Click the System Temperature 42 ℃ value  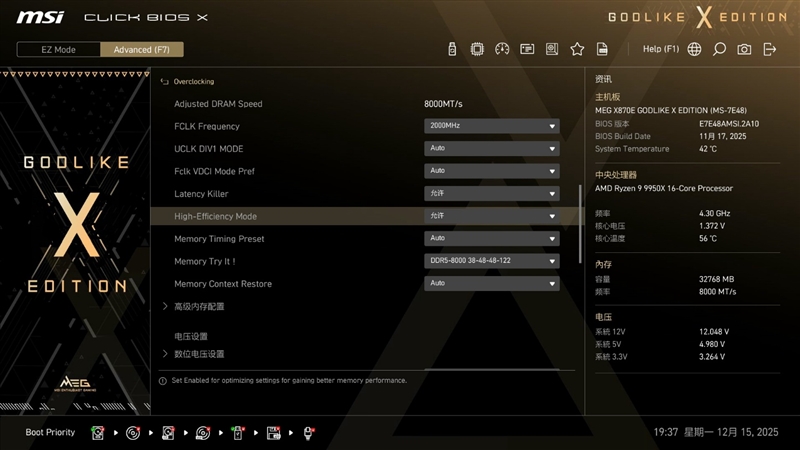tap(708, 149)
